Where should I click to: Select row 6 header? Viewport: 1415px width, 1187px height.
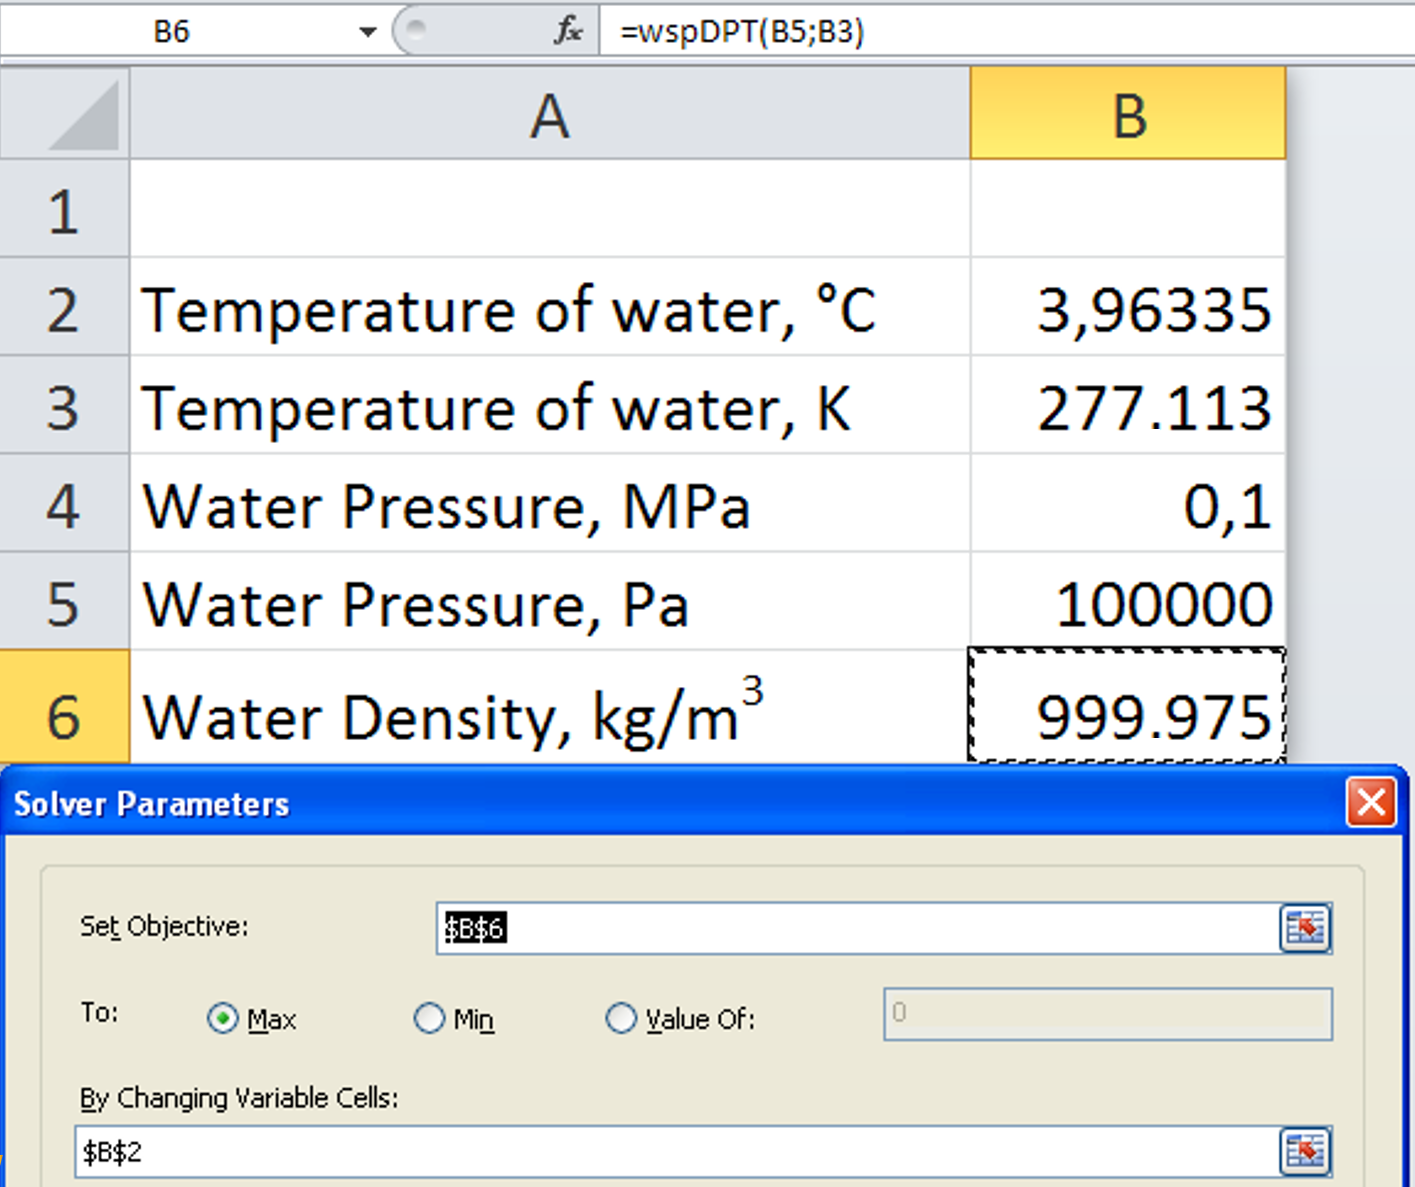65,707
